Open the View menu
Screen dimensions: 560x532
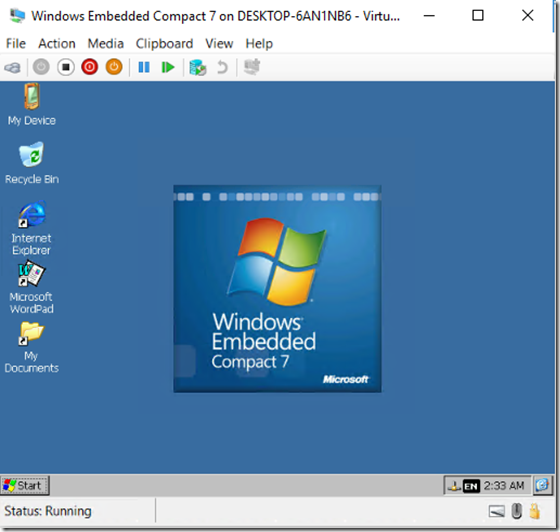pyautogui.click(x=219, y=44)
